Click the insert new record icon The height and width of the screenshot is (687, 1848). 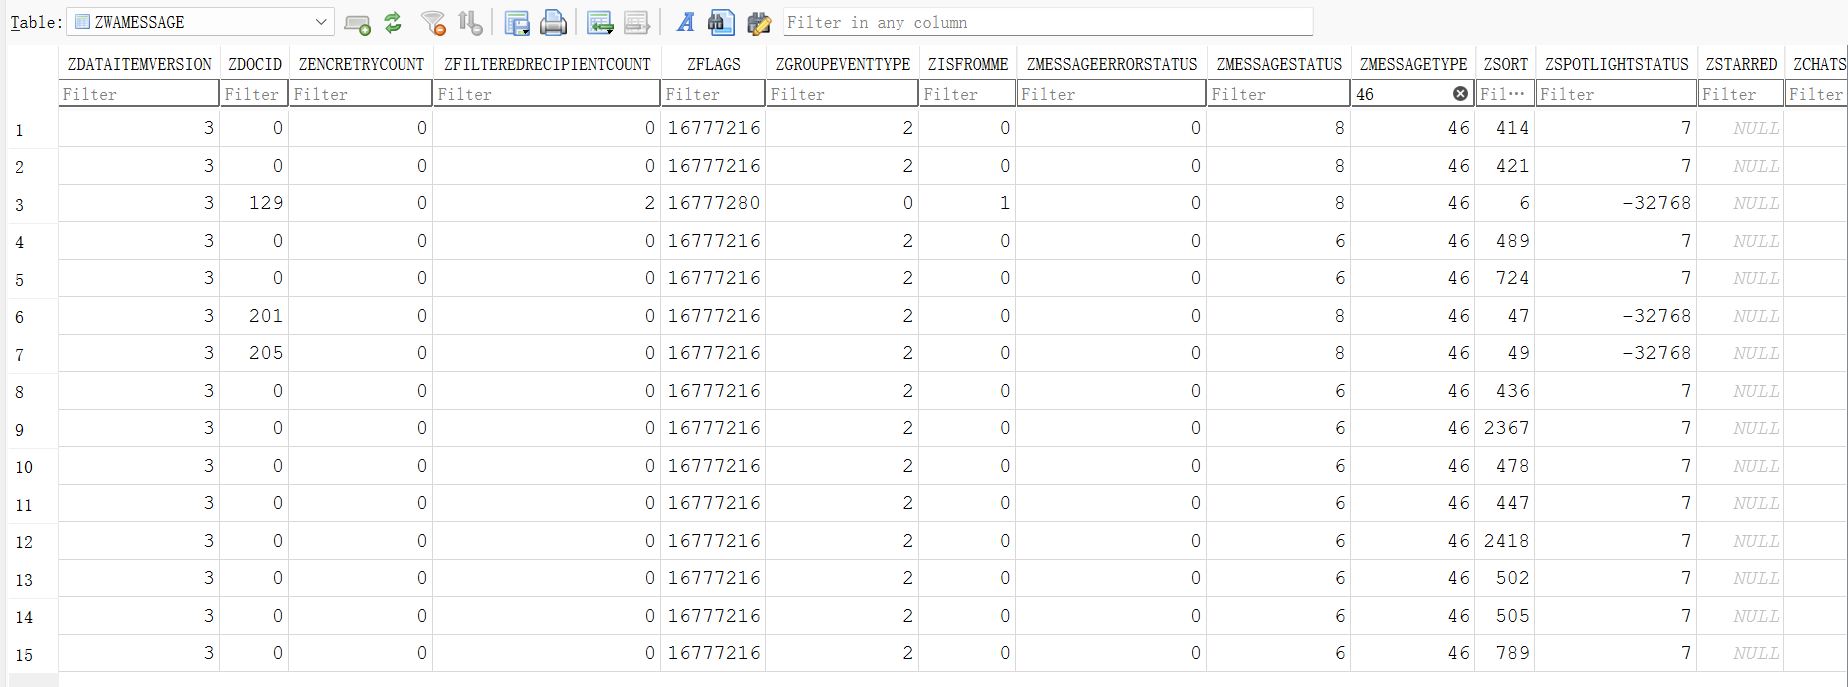[357, 22]
